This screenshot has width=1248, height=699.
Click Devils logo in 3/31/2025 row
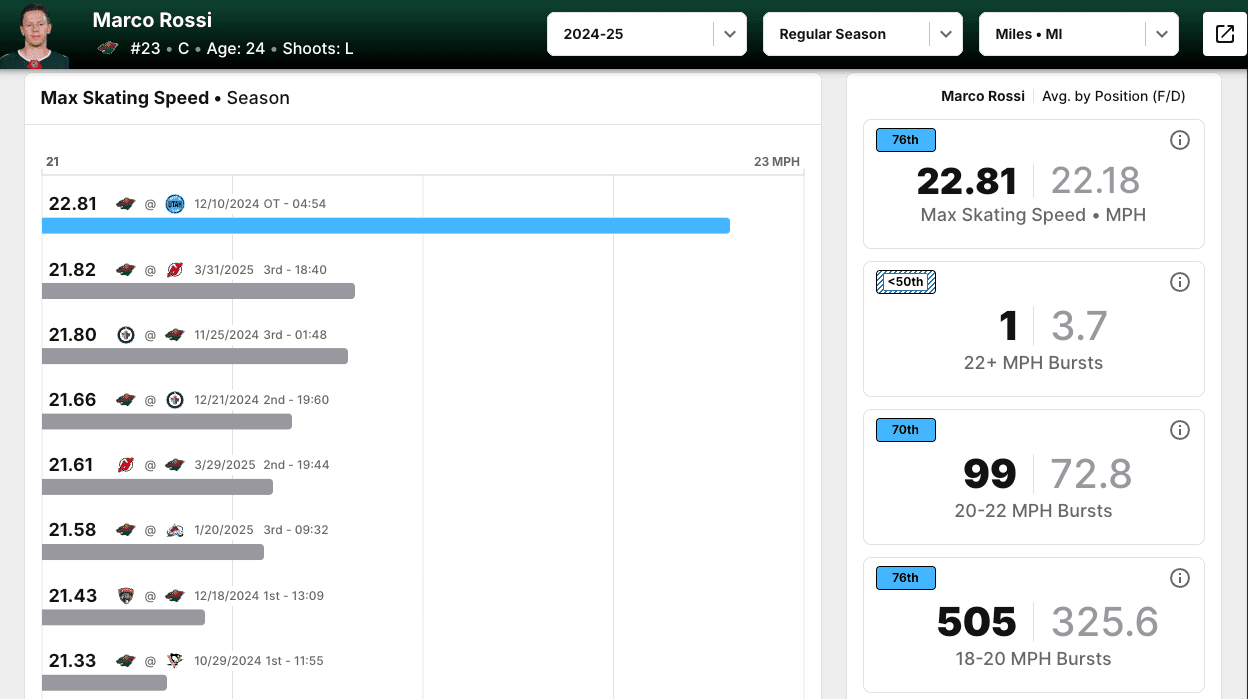[x=175, y=270]
